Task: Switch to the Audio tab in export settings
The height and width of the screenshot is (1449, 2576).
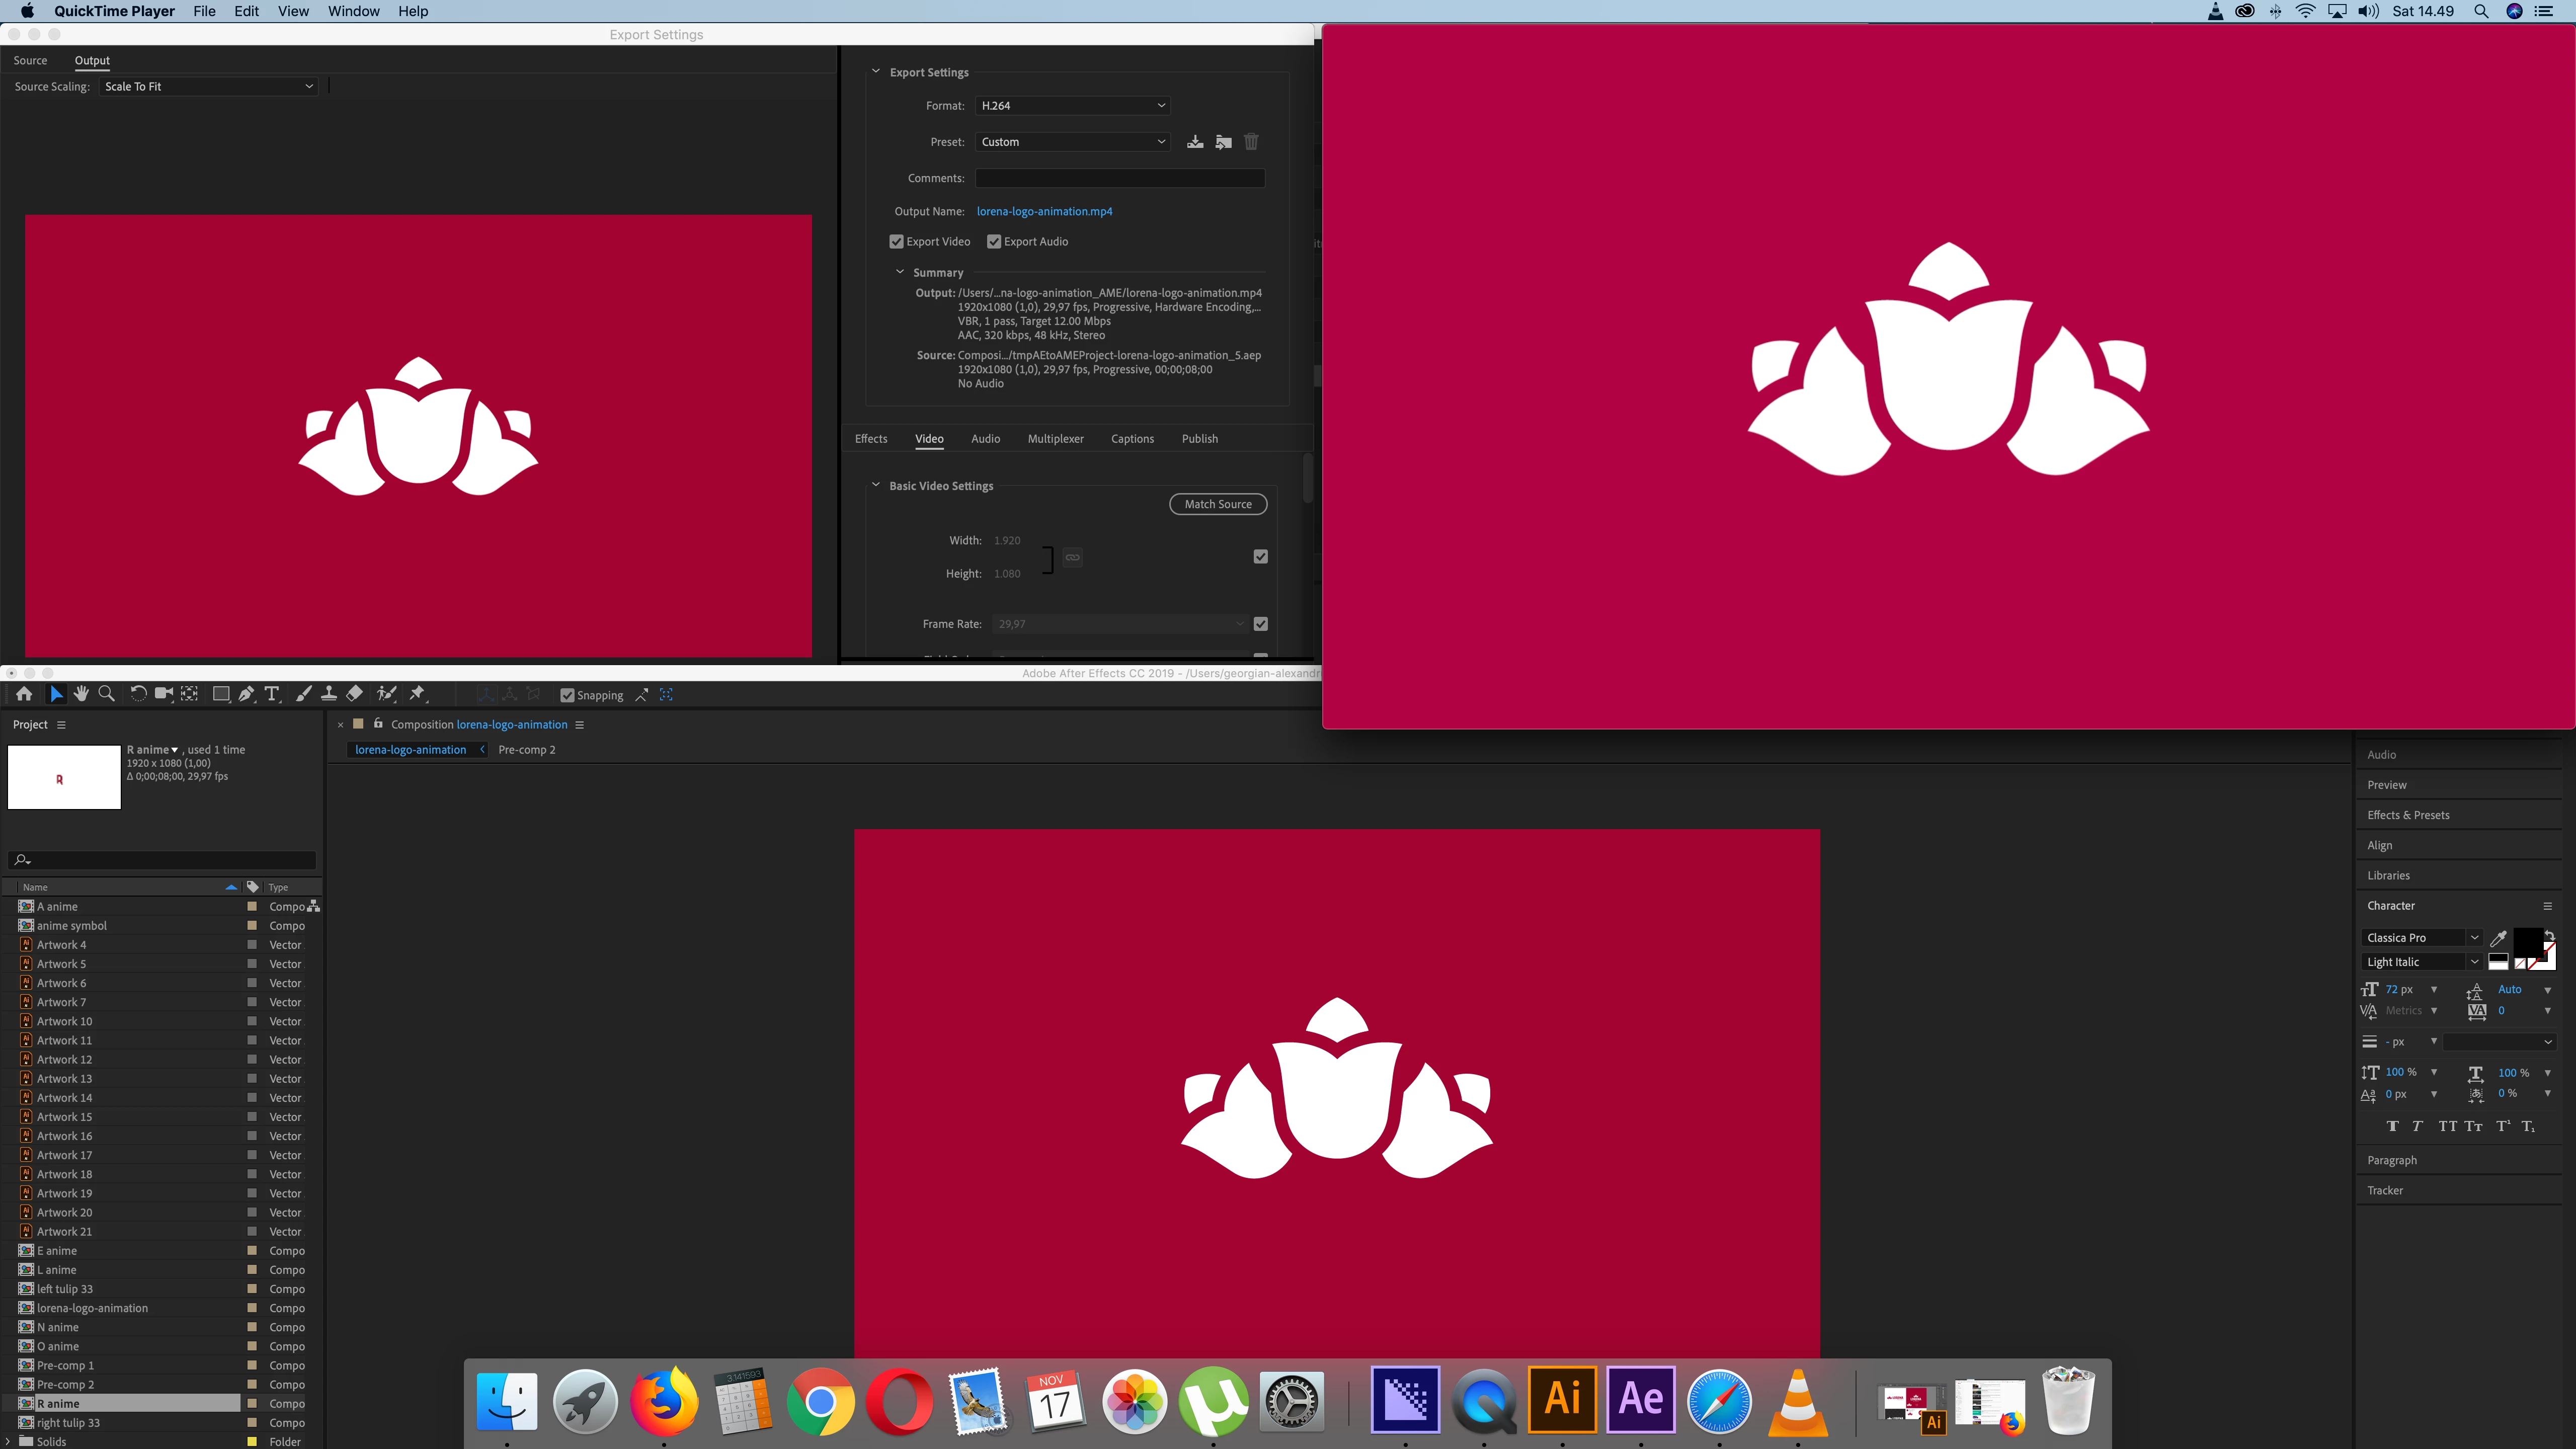Action: [985, 439]
